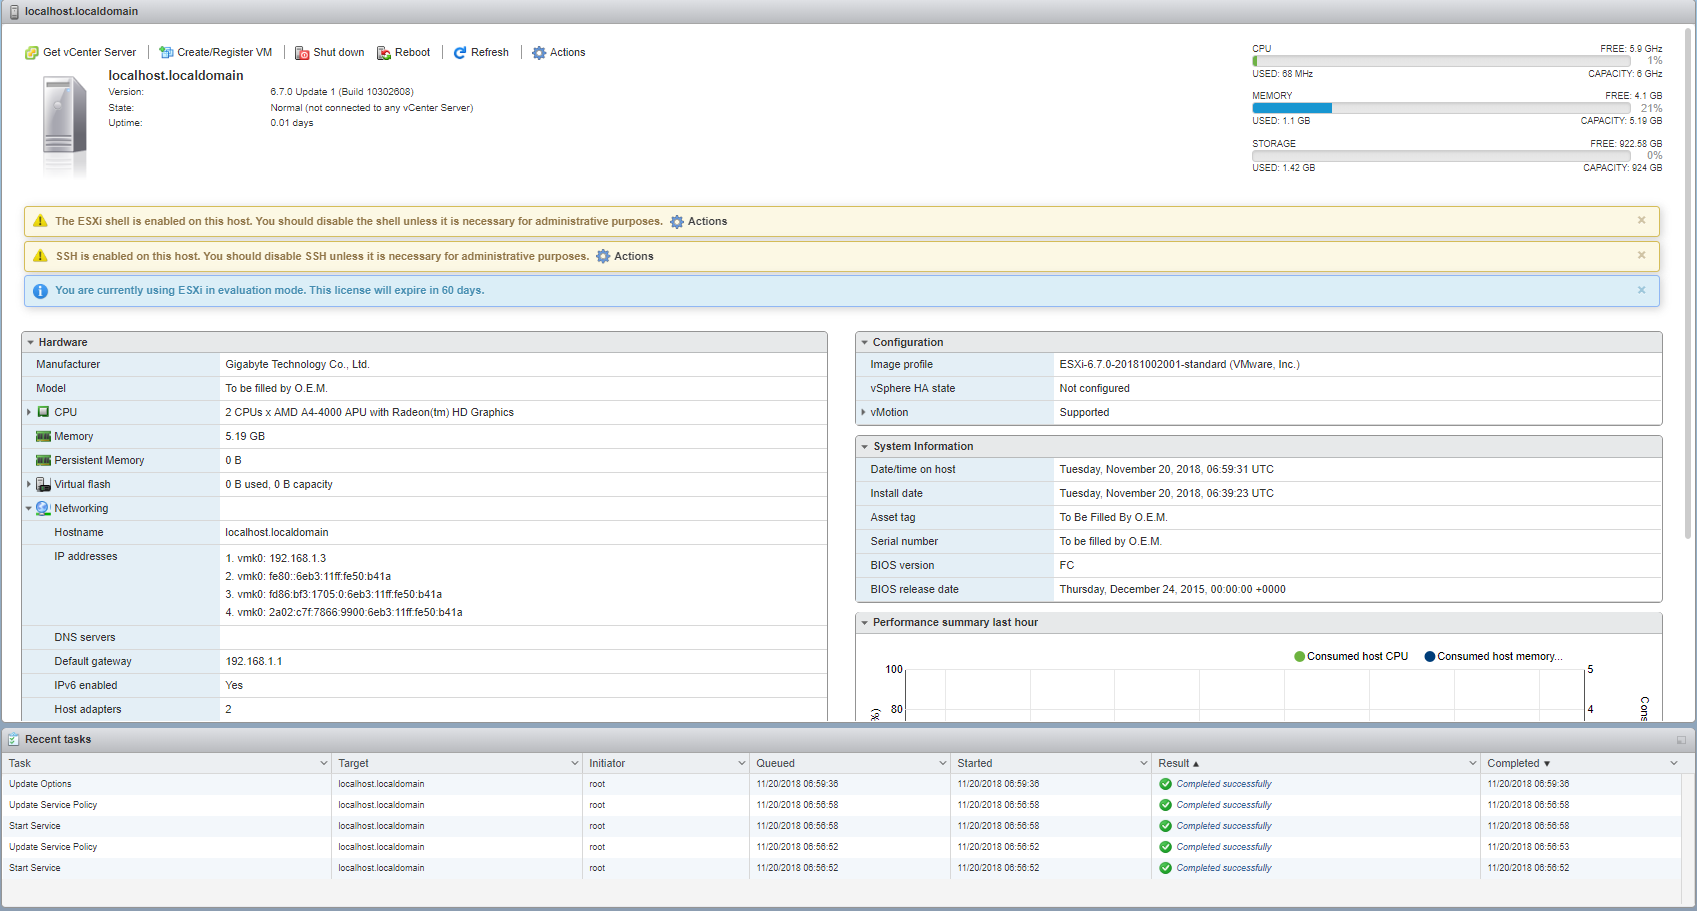Click the ESXi shell warning triangle icon
Screen dimensions: 1697x911
pos(40,221)
